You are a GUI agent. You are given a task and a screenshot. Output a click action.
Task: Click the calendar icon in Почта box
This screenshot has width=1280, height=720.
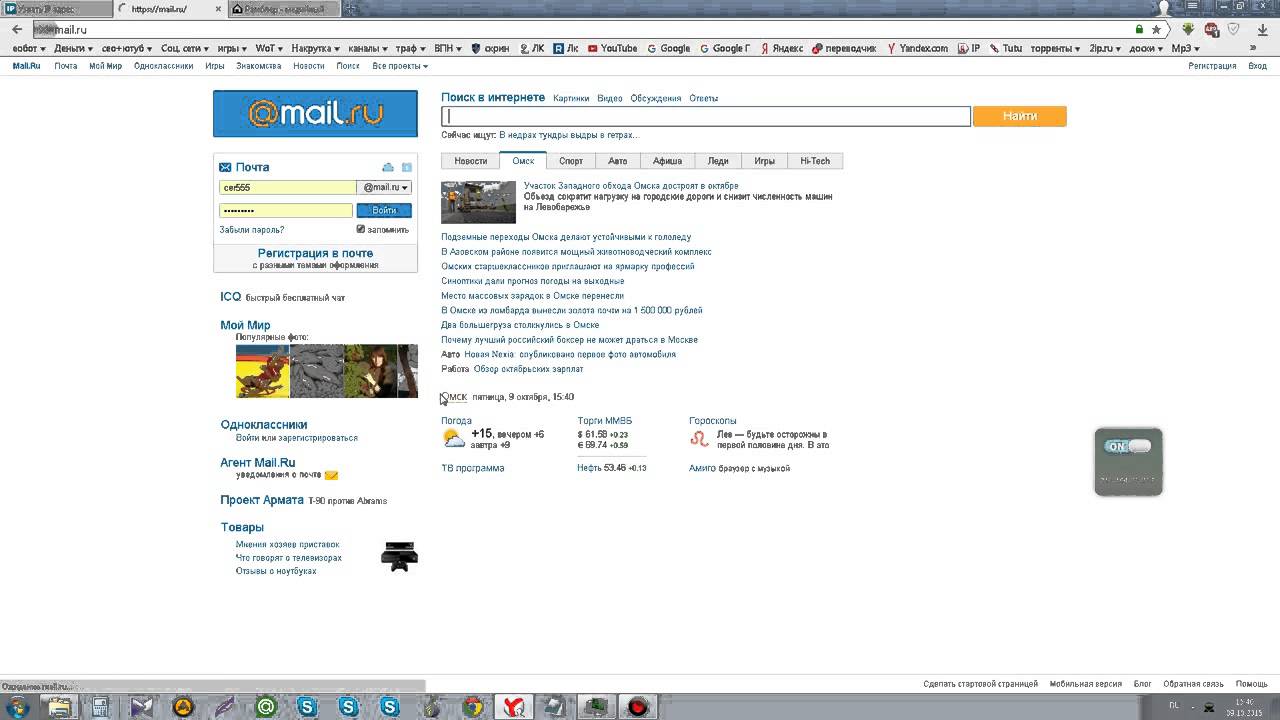tap(407, 167)
